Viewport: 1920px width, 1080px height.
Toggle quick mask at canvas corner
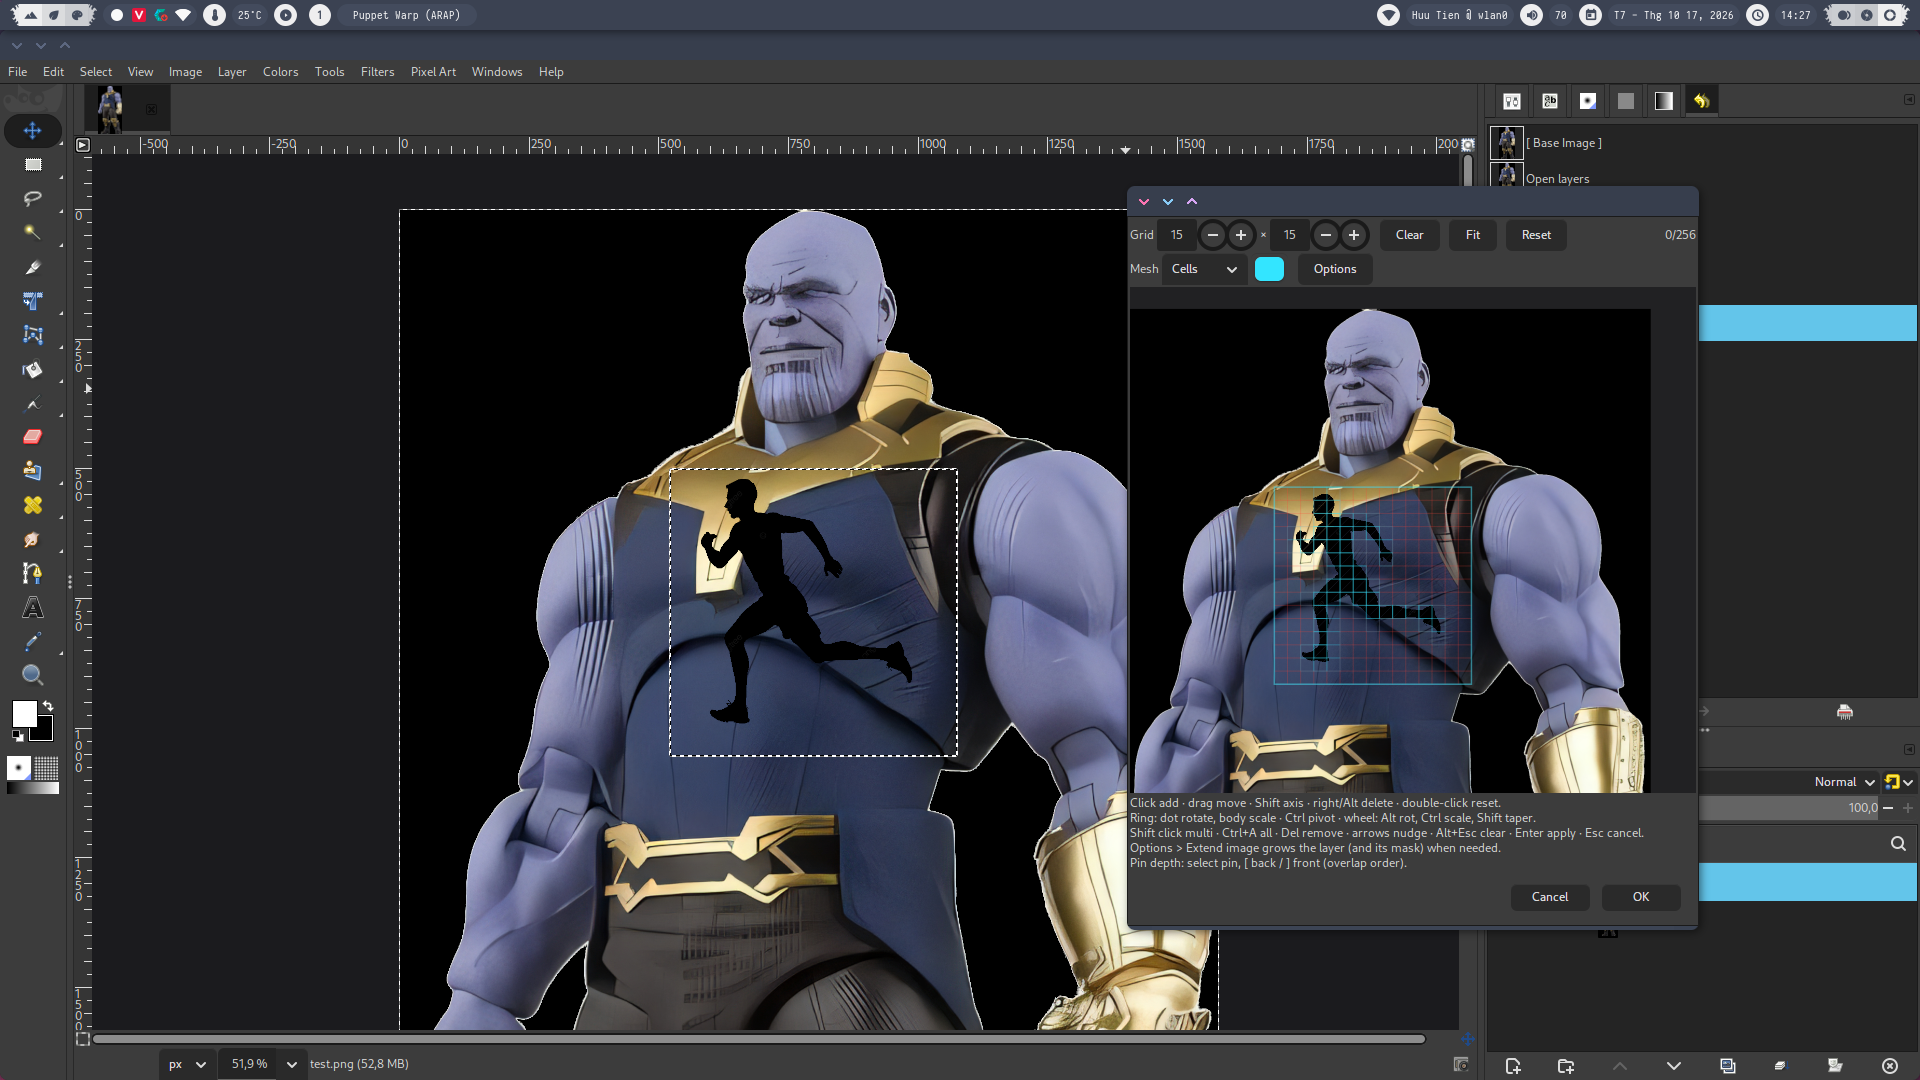[83, 1039]
